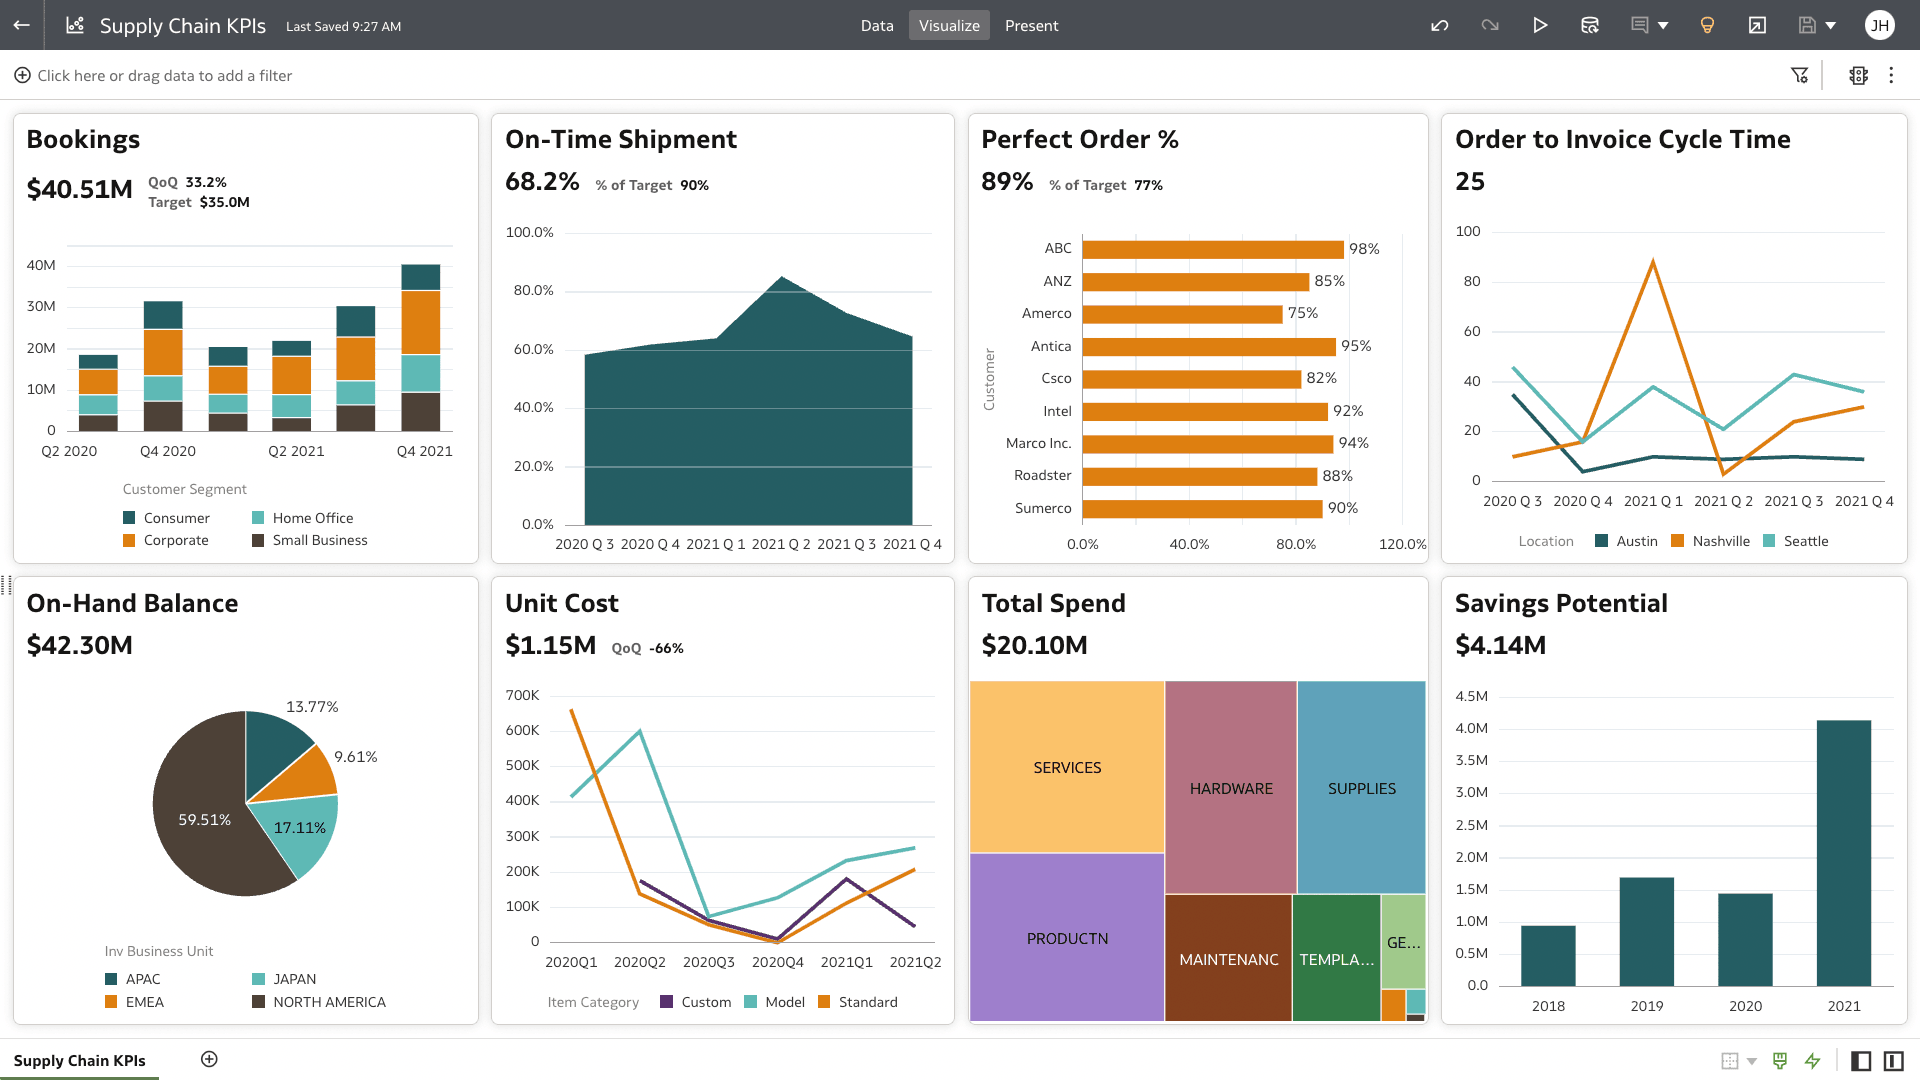Select the green paintbrush styling icon
The width and height of the screenshot is (1920, 1080).
pyautogui.click(x=1780, y=1060)
